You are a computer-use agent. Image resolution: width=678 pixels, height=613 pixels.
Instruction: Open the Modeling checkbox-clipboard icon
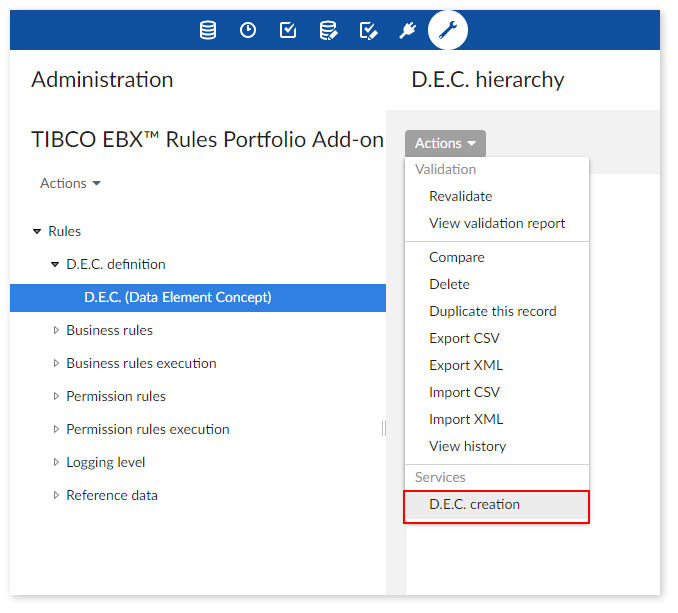288,30
